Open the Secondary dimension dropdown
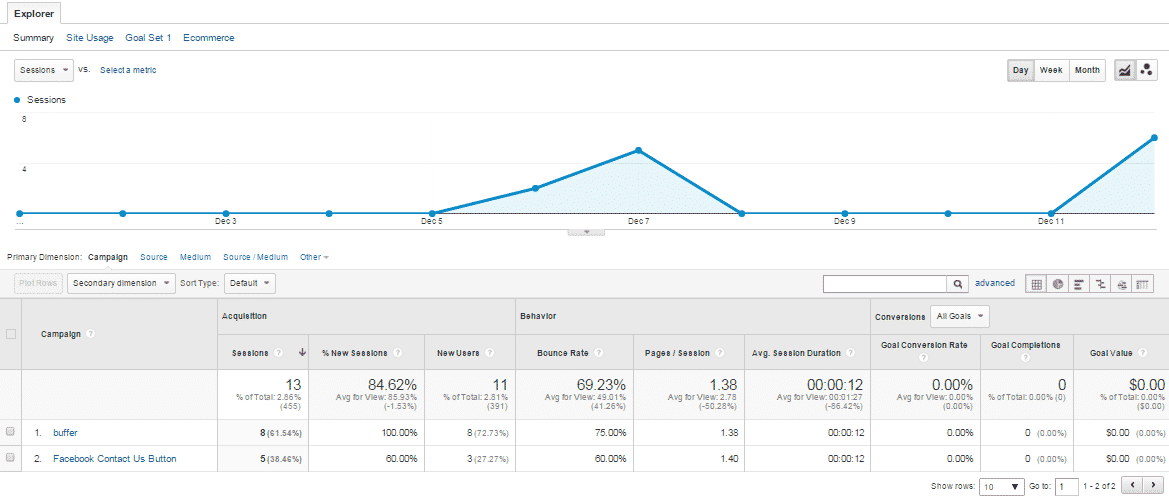 point(122,283)
